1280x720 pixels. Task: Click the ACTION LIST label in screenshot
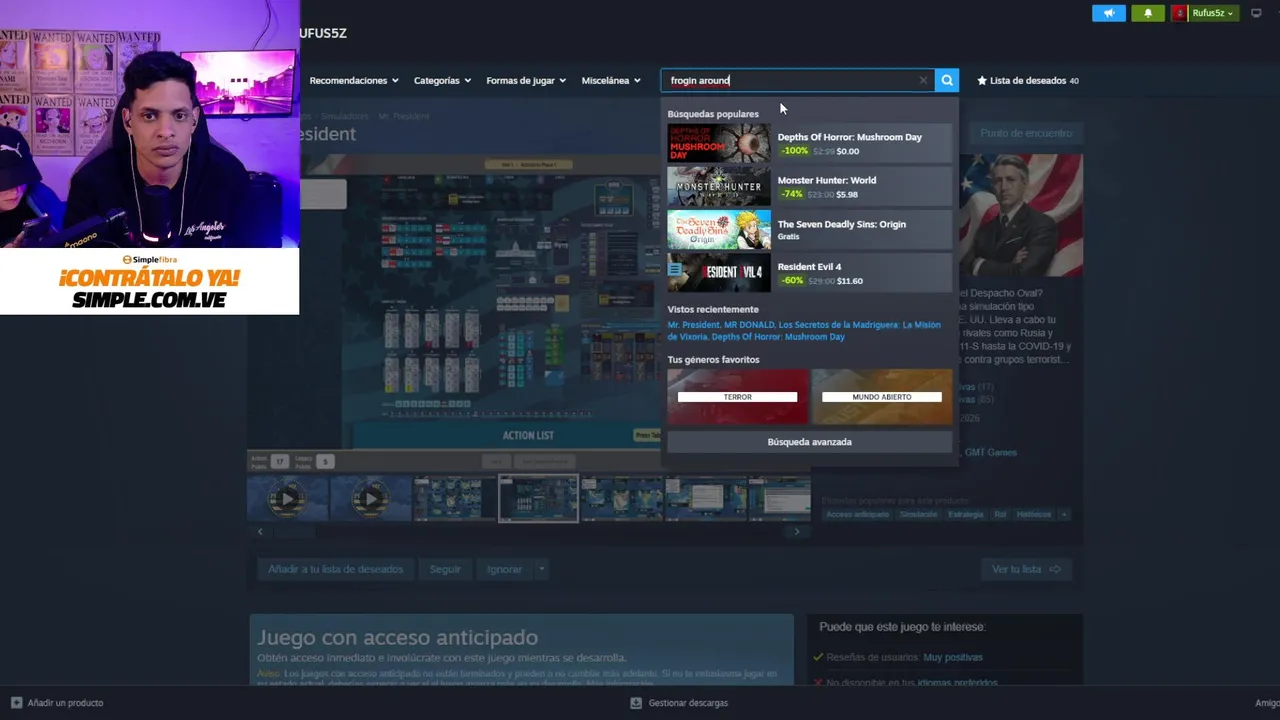coord(528,435)
